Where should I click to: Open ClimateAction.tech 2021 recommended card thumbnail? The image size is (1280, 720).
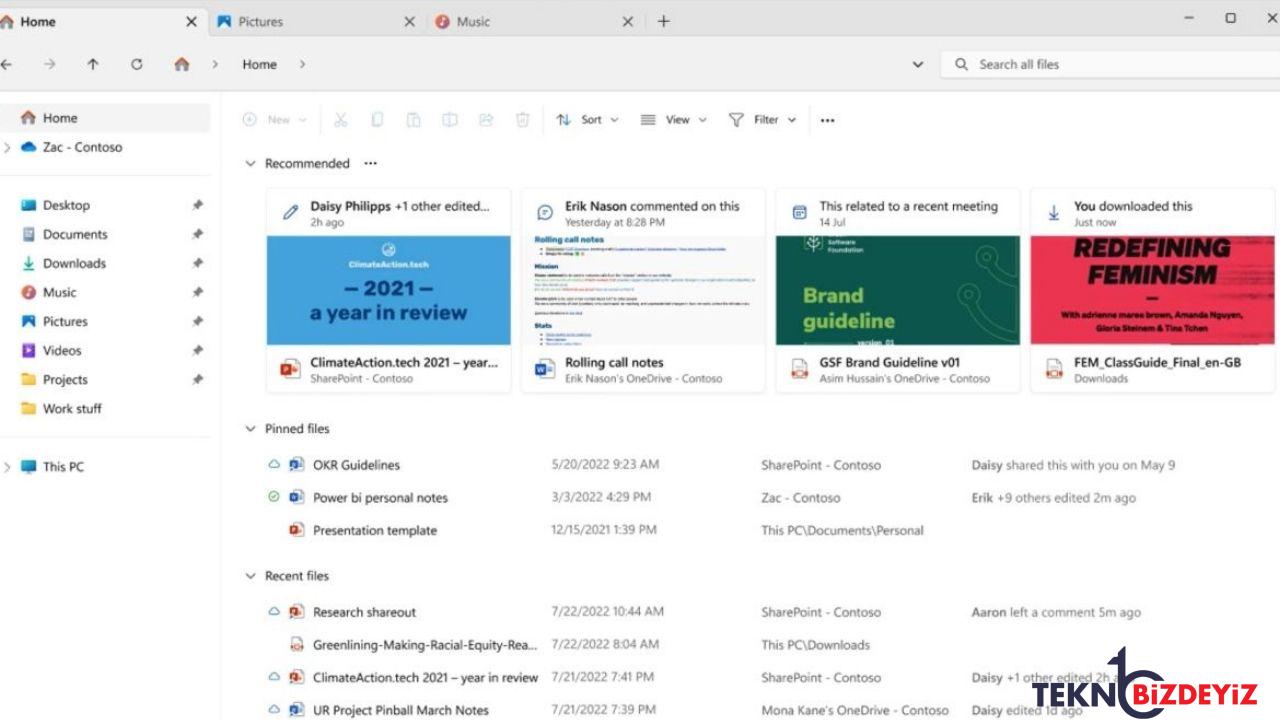point(389,290)
